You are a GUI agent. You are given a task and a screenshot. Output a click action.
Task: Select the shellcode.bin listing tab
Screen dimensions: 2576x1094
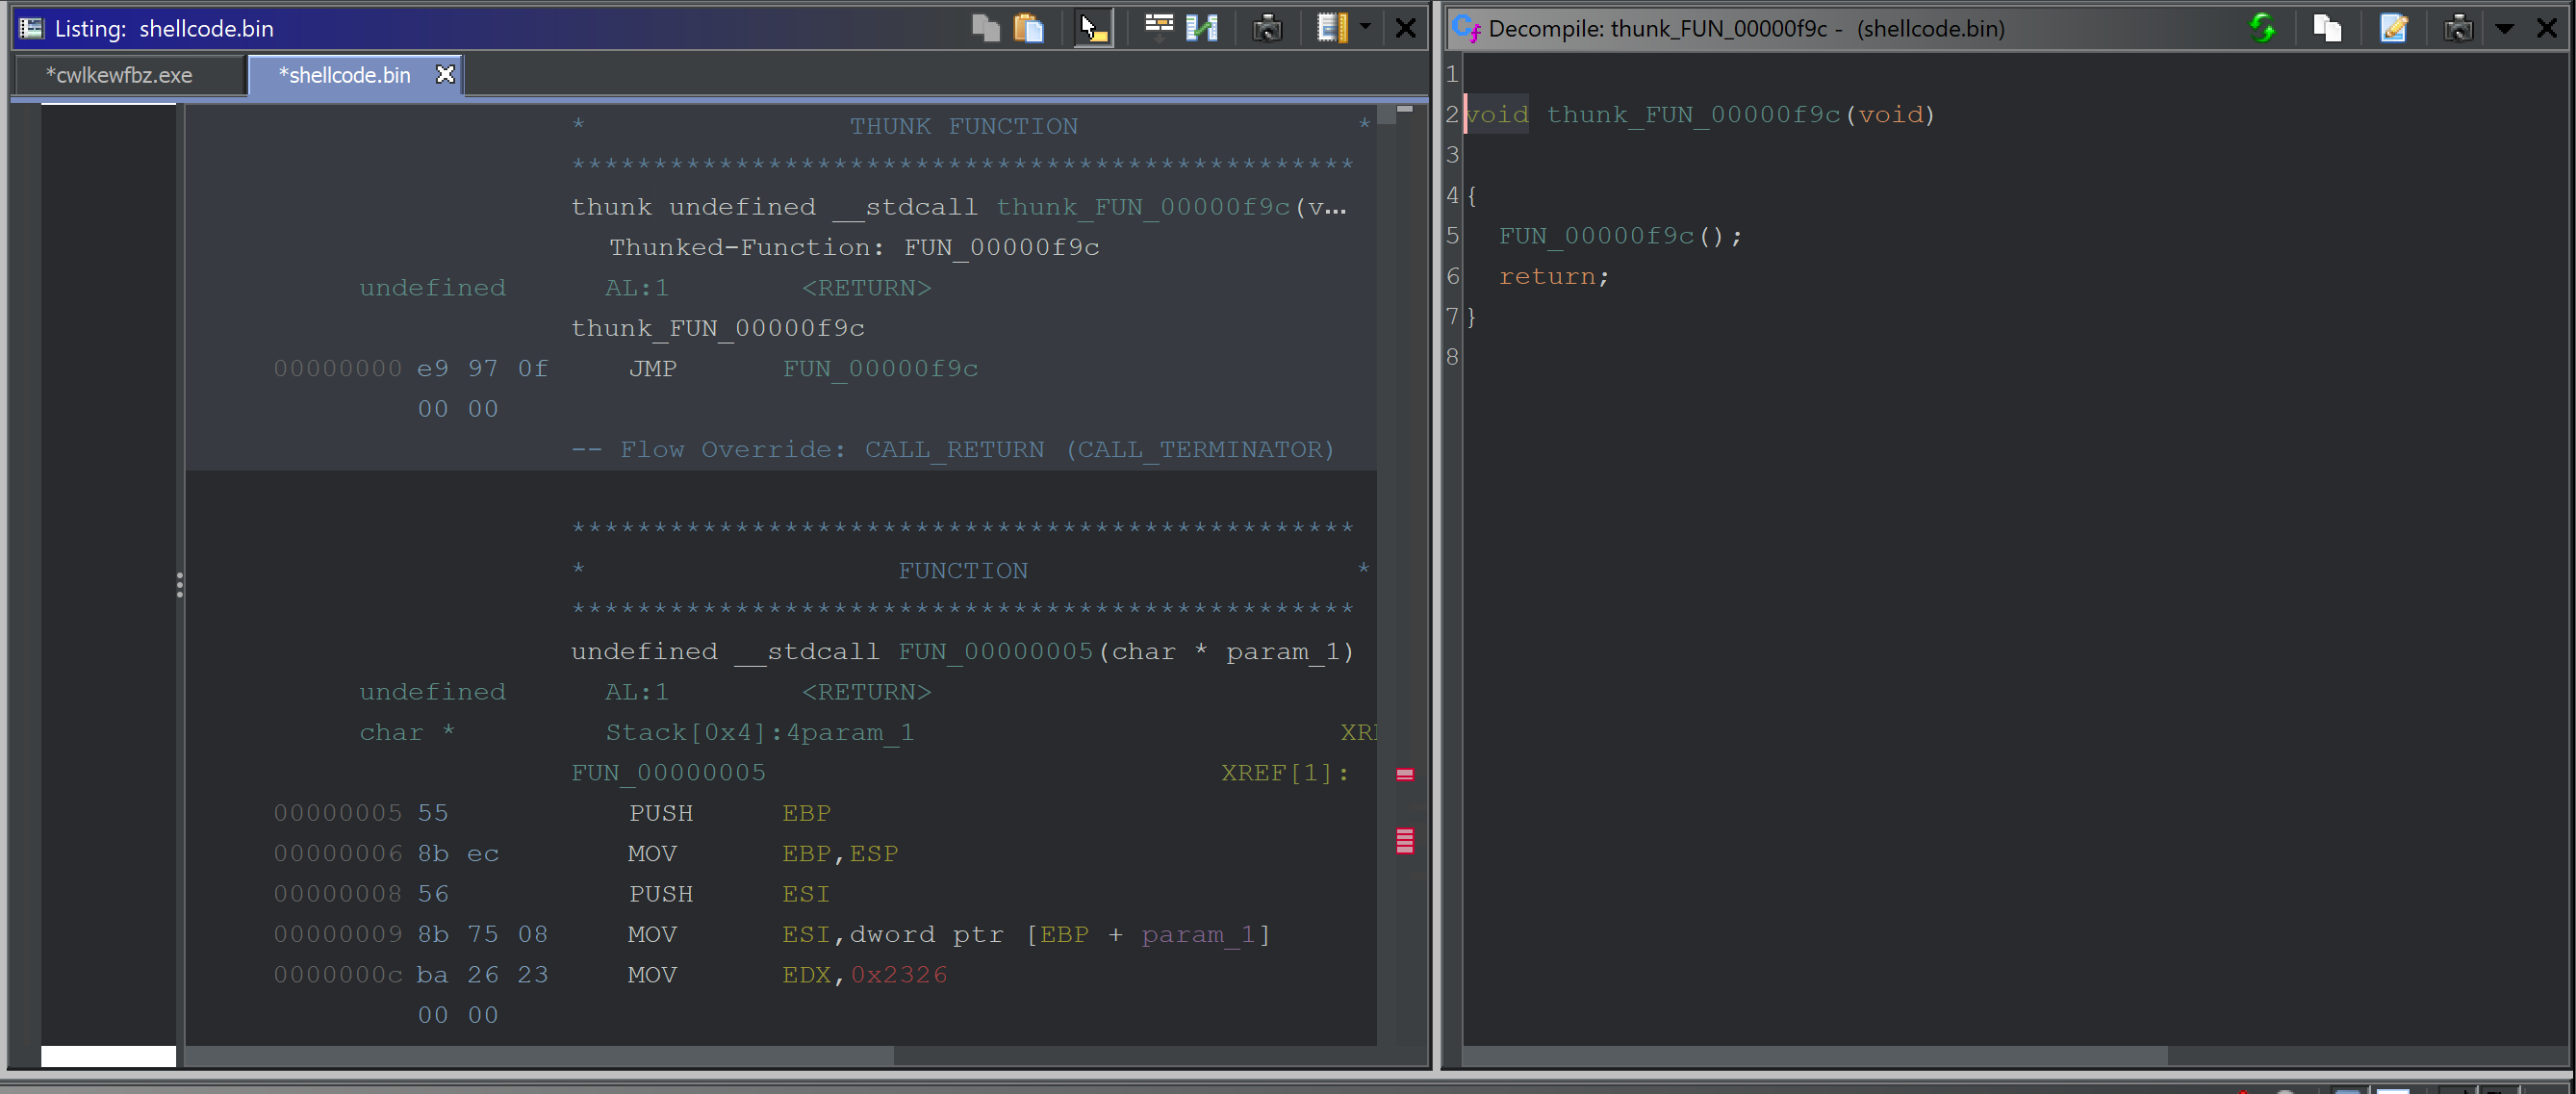pos(344,75)
